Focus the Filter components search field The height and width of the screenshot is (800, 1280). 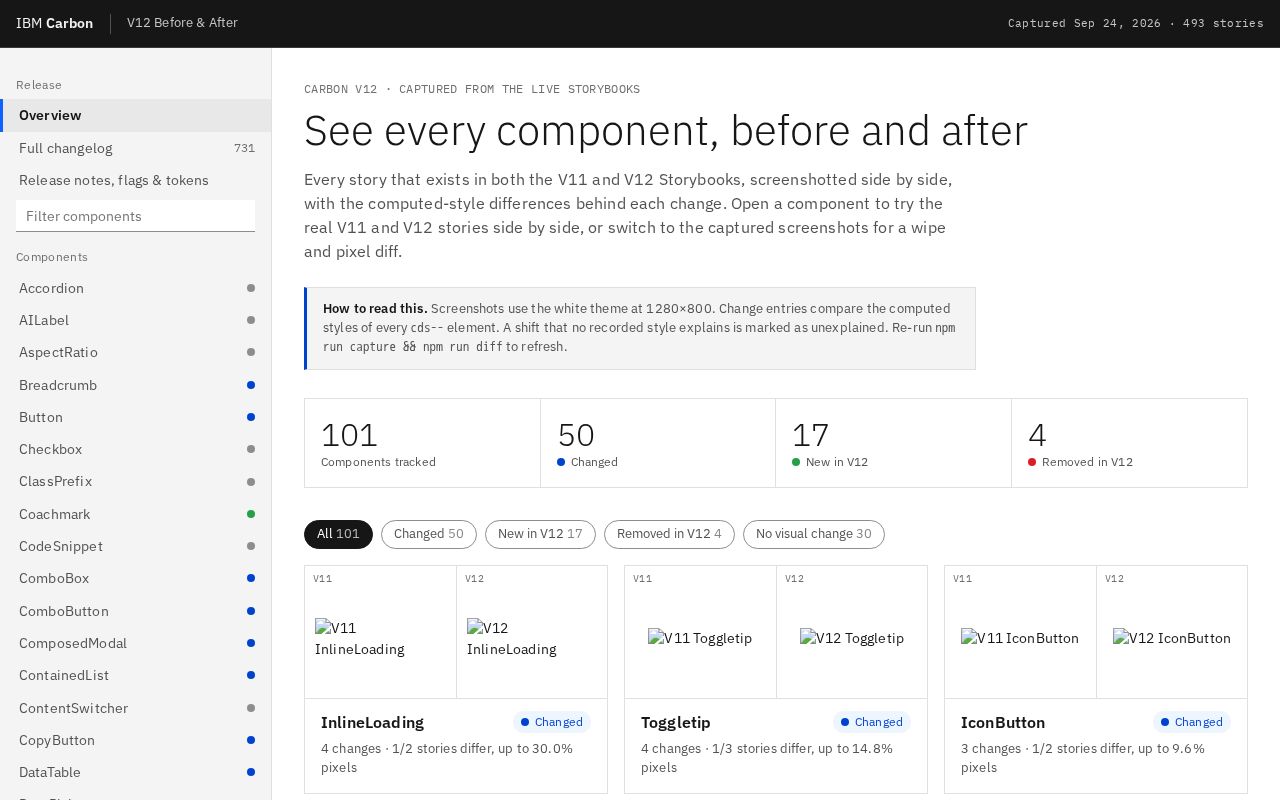(x=136, y=216)
